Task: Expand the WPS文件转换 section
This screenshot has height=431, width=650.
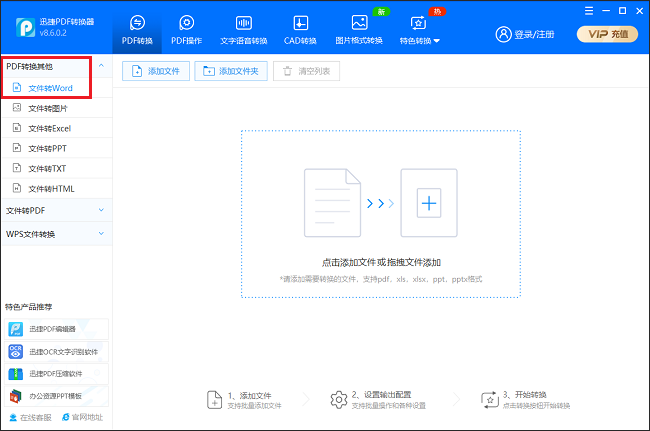Action: point(55,234)
